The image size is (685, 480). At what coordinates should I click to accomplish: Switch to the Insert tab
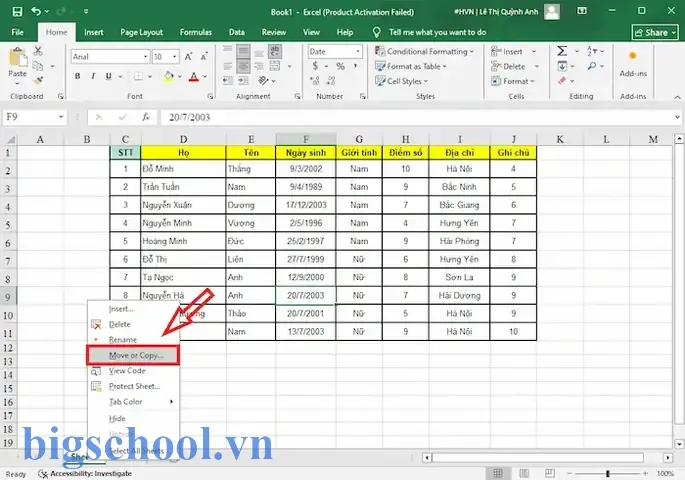pos(94,32)
